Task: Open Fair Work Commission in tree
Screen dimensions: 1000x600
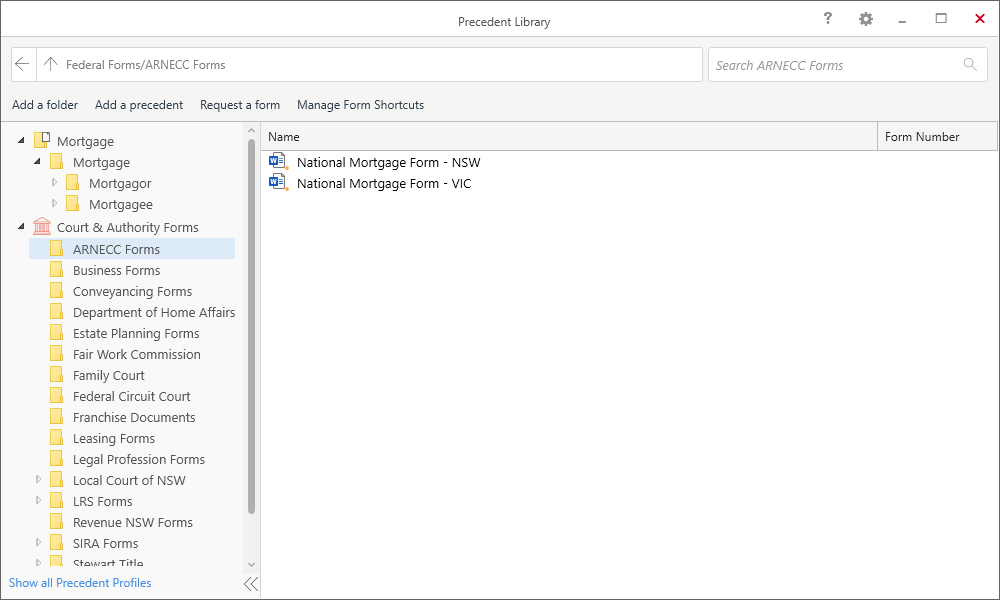Action: click(x=136, y=355)
